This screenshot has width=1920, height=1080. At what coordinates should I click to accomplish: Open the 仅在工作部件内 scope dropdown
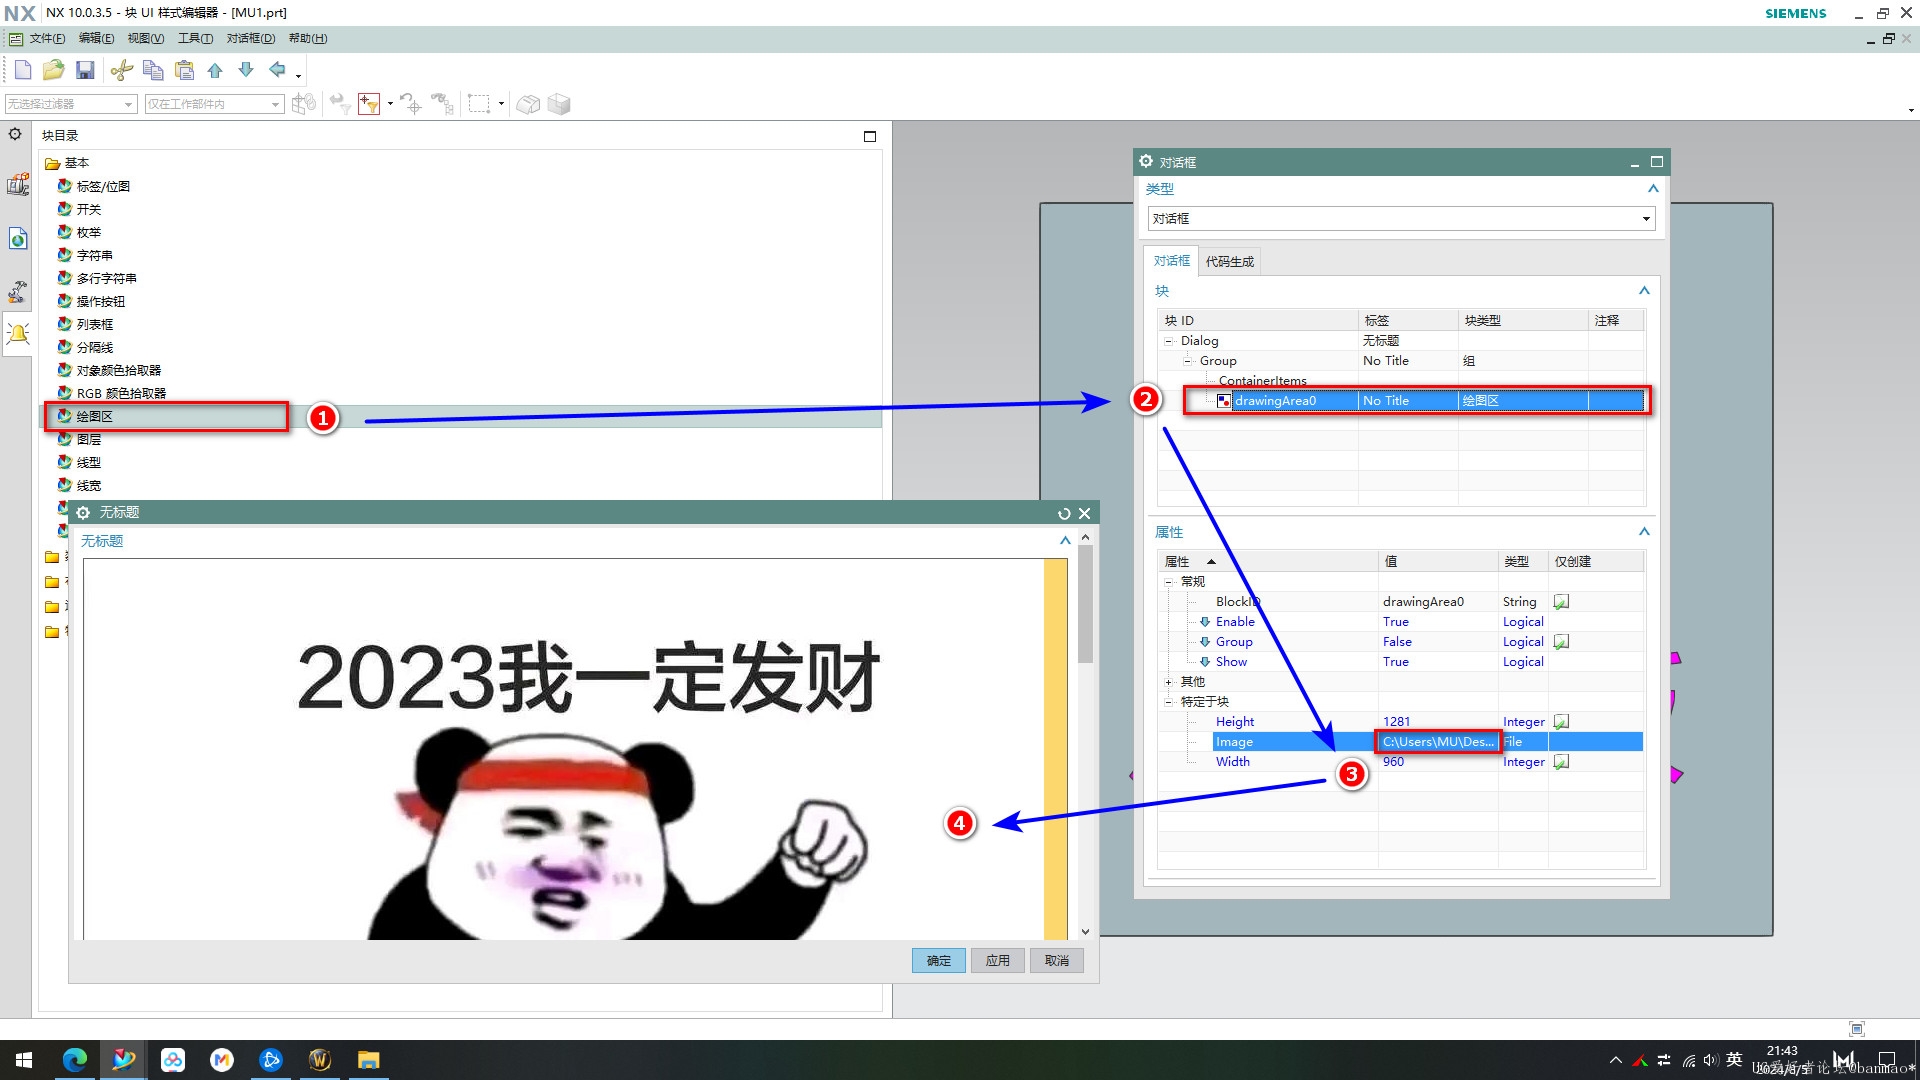click(214, 104)
